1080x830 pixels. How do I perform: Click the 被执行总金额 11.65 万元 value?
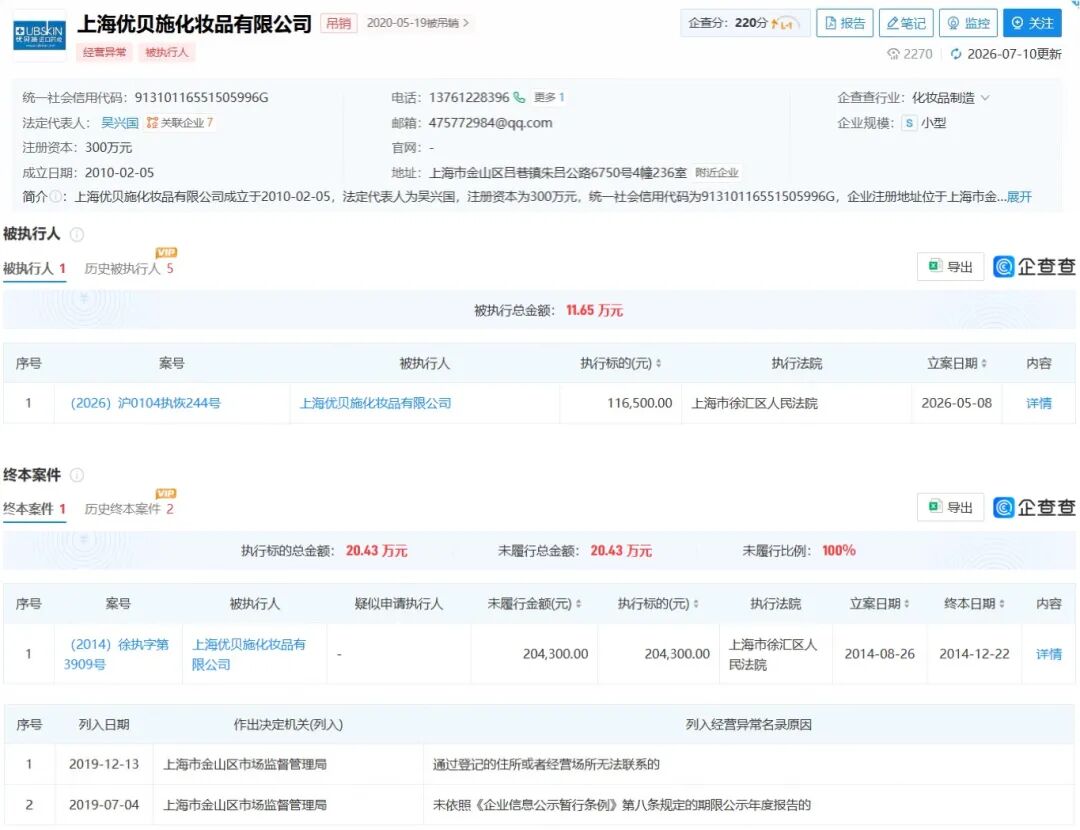[x=594, y=310]
